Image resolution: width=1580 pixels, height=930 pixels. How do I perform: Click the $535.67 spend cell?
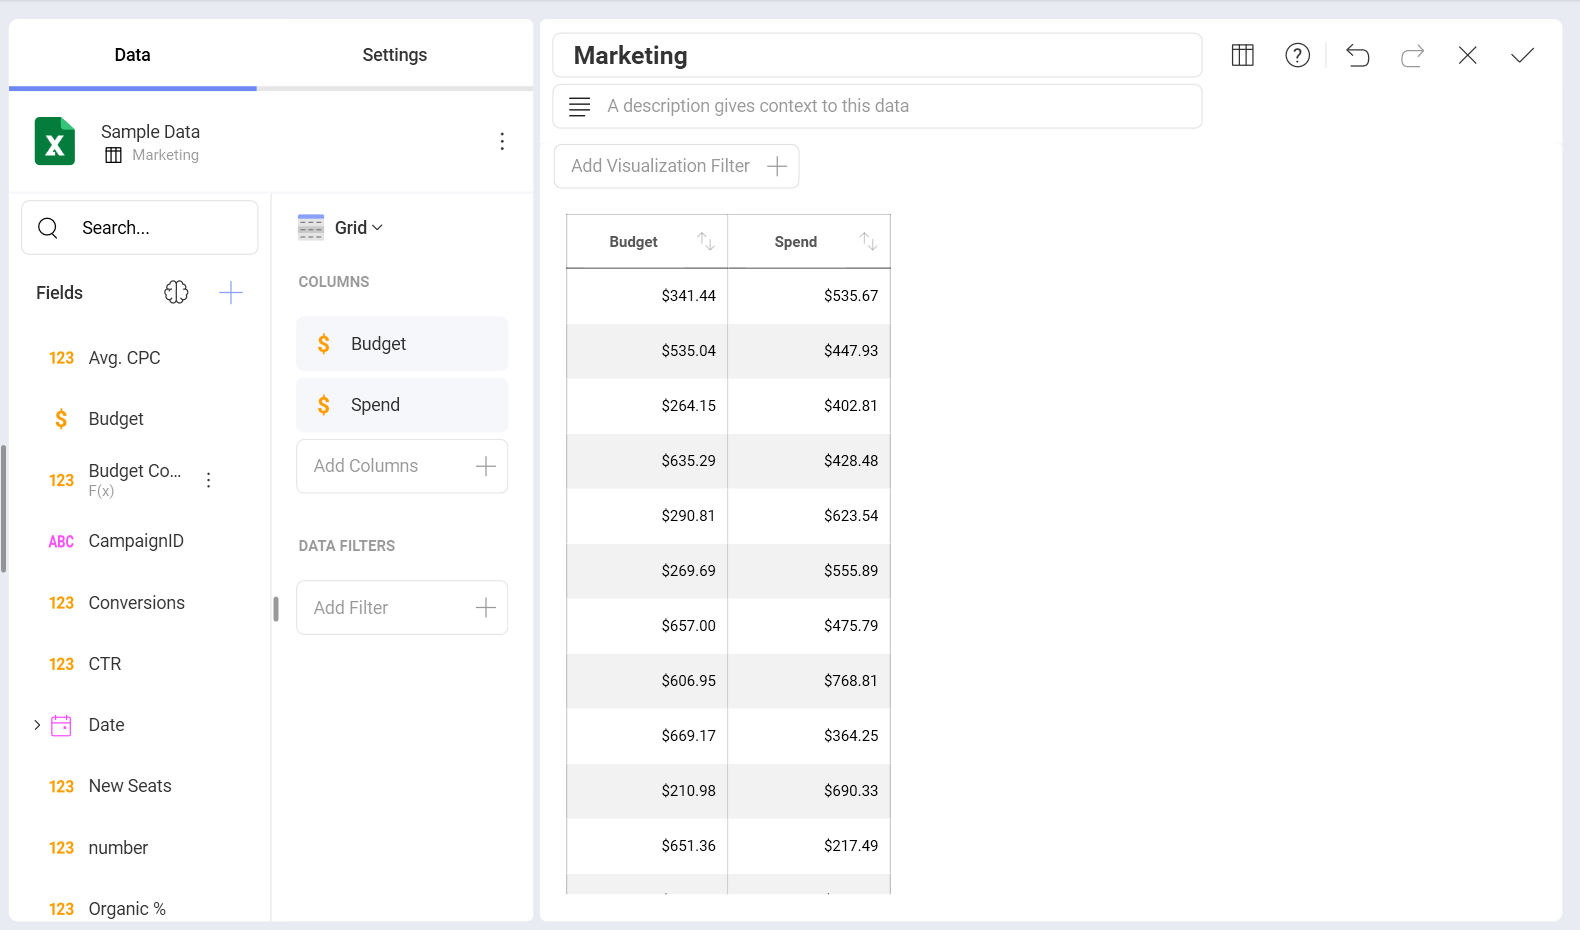[809, 296]
